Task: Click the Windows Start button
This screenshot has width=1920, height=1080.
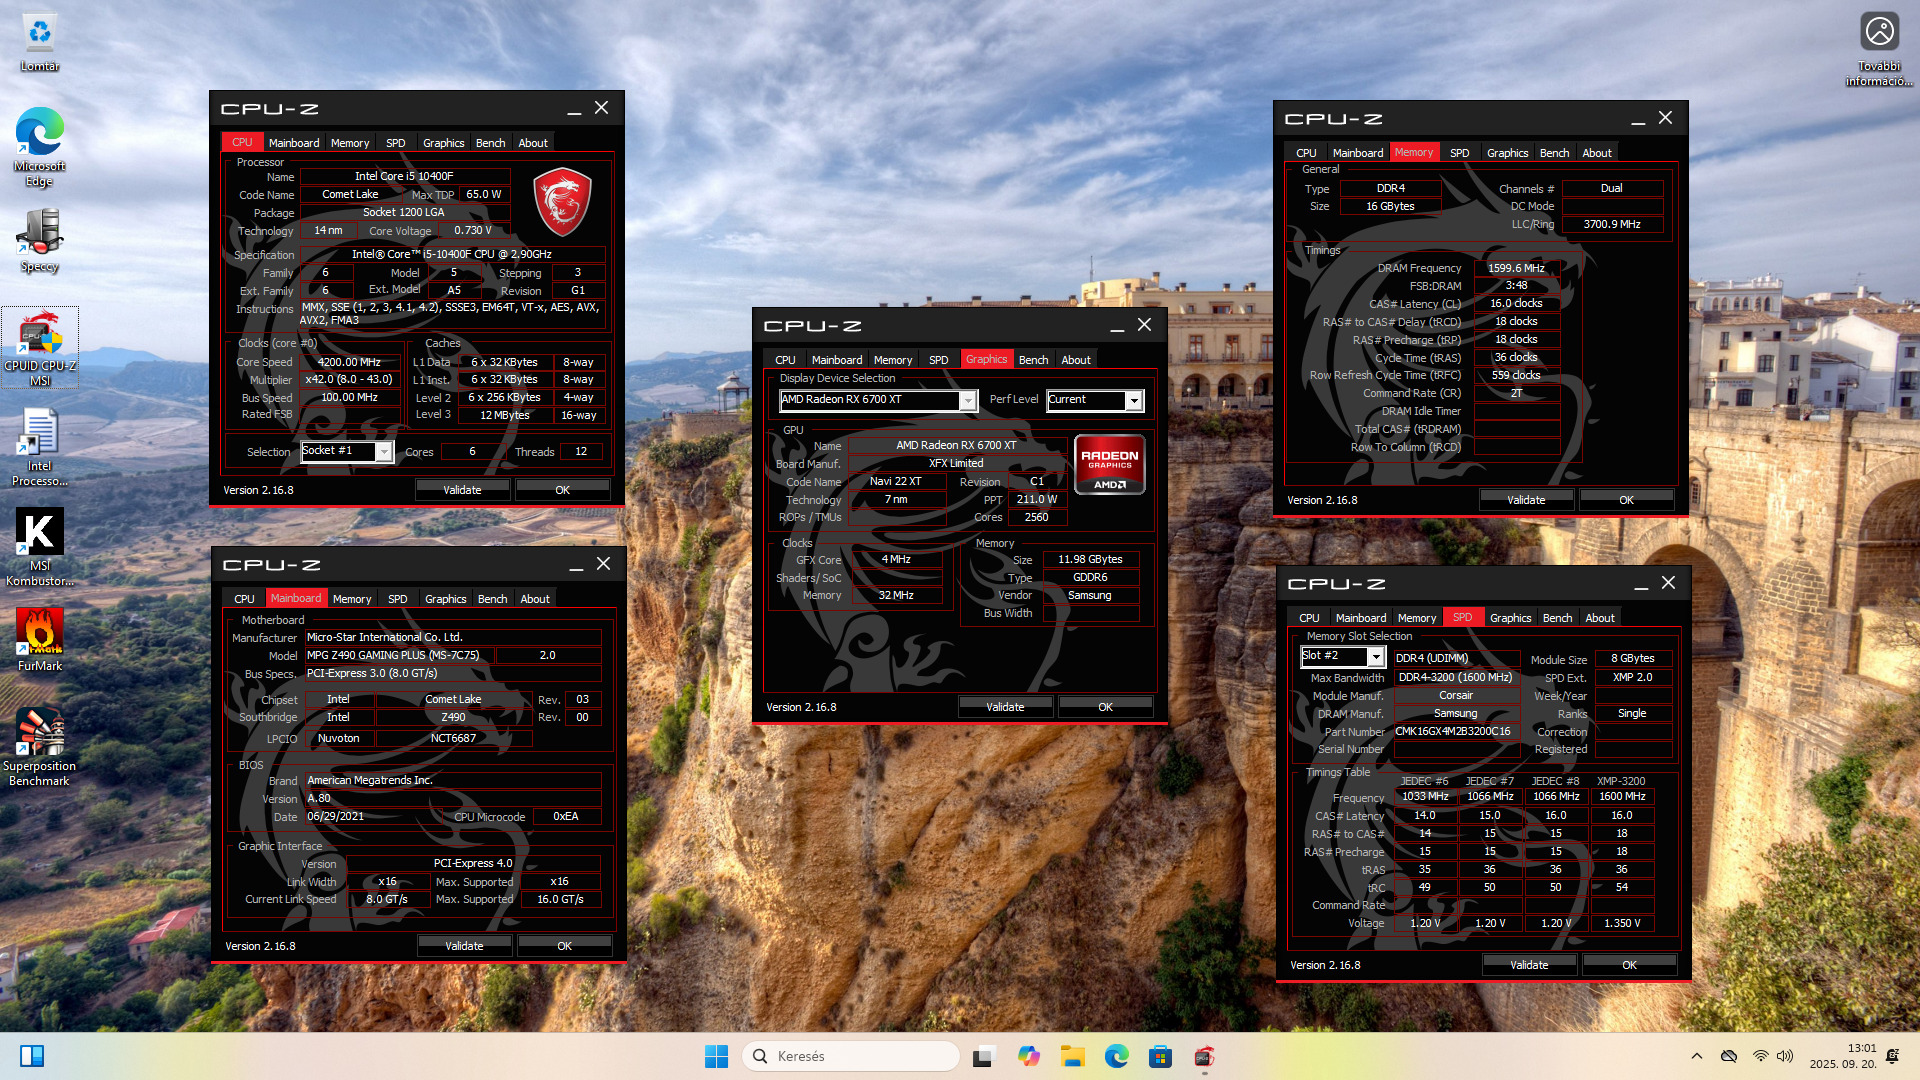Action: (x=716, y=1056)
